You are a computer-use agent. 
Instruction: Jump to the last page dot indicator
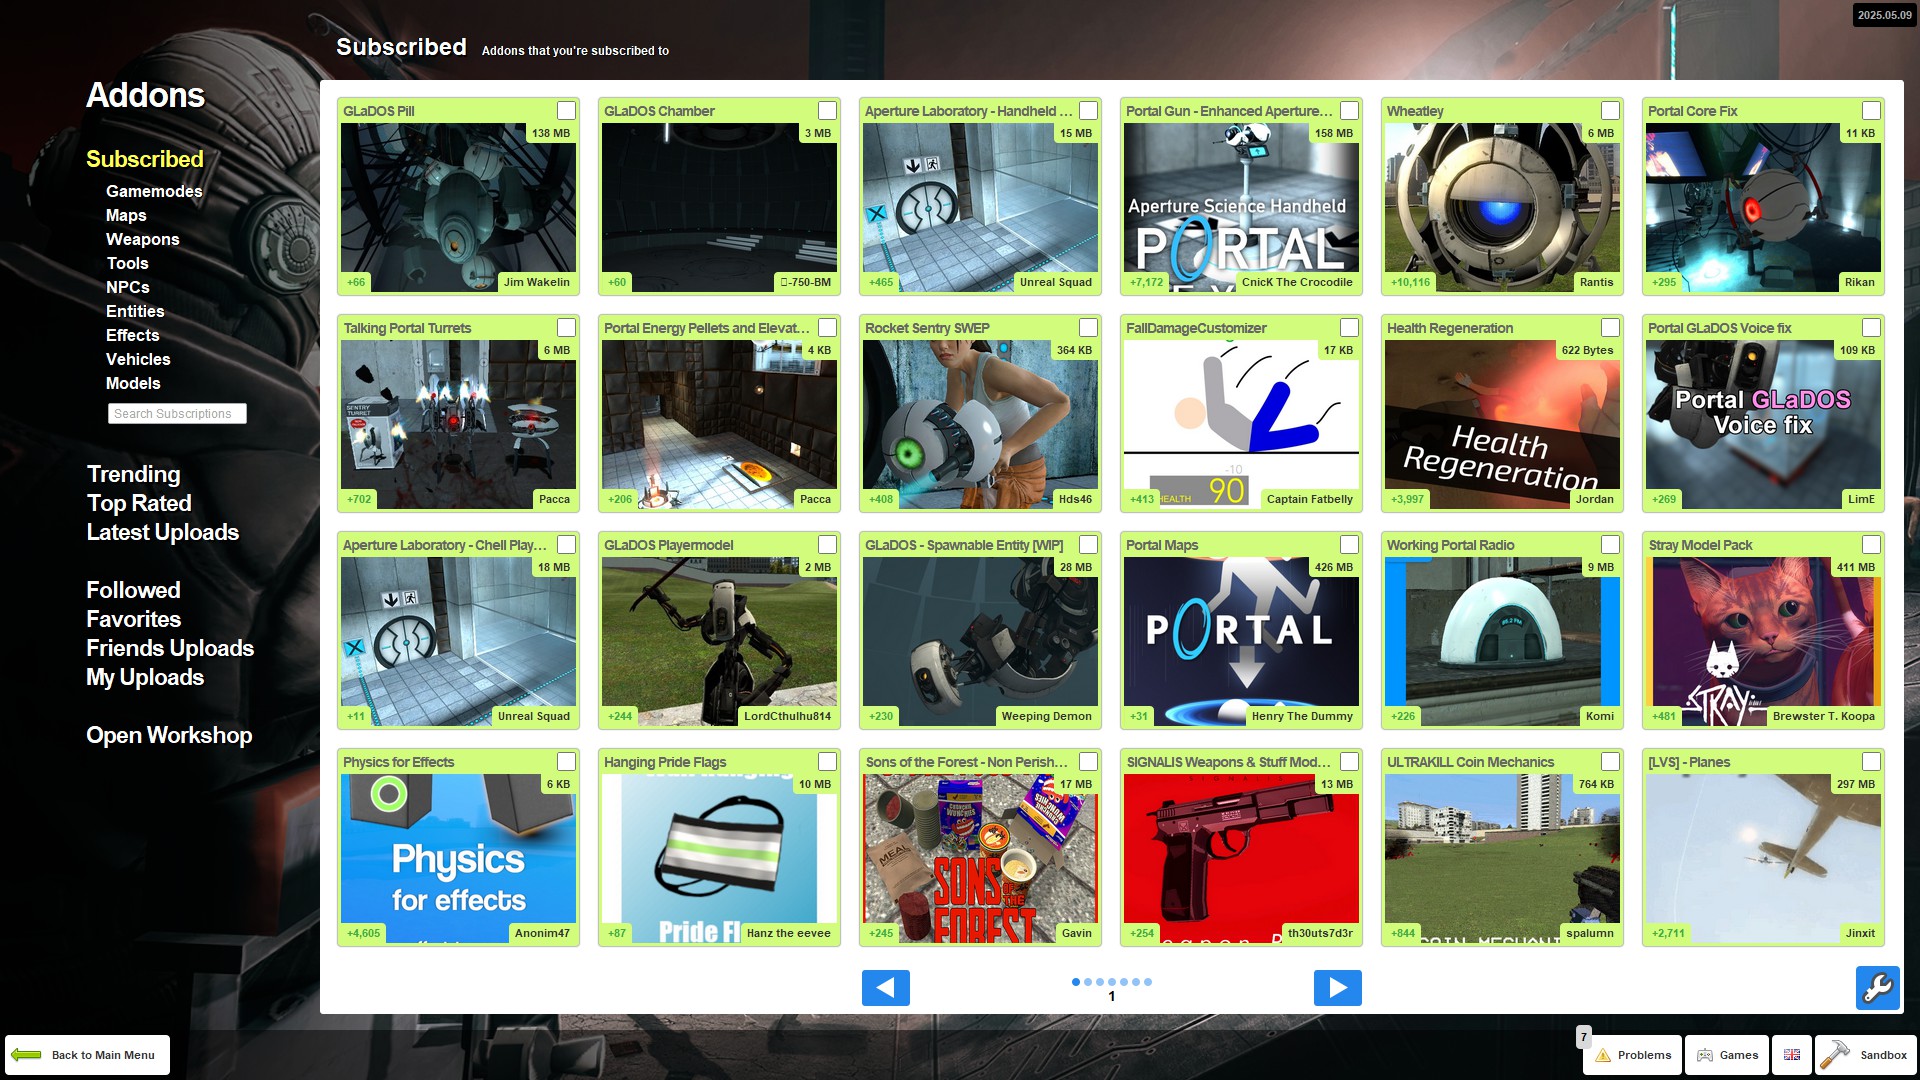1148,982
